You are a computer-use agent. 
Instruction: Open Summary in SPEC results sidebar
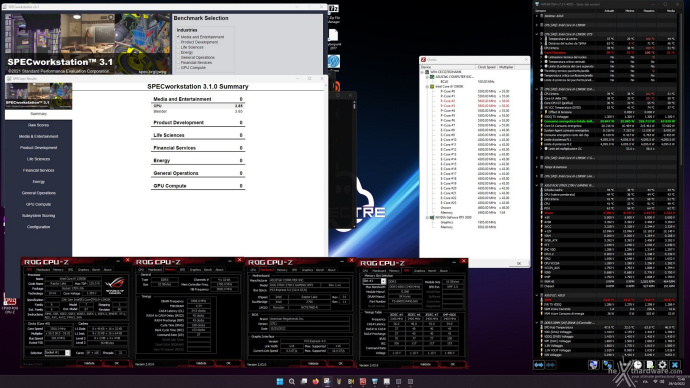(x=38, y=113)
